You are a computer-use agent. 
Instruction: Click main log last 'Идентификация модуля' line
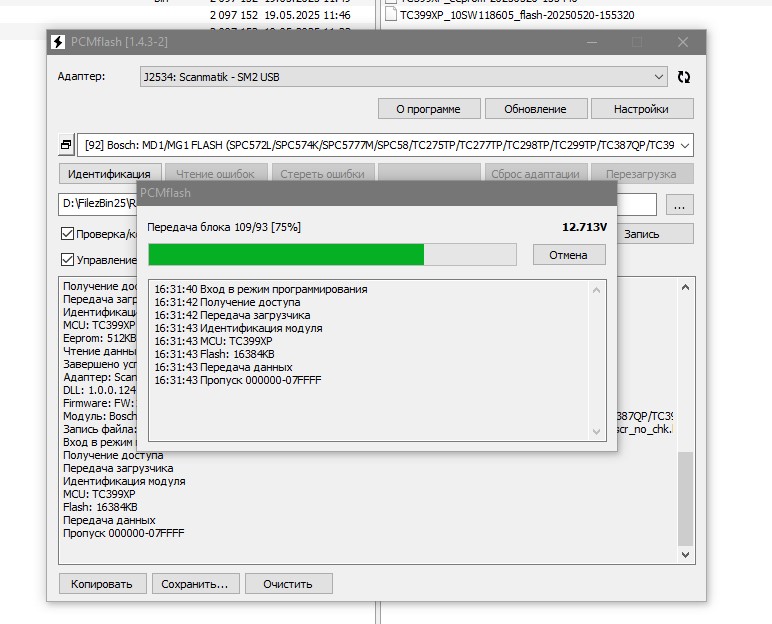click(124, 481)
